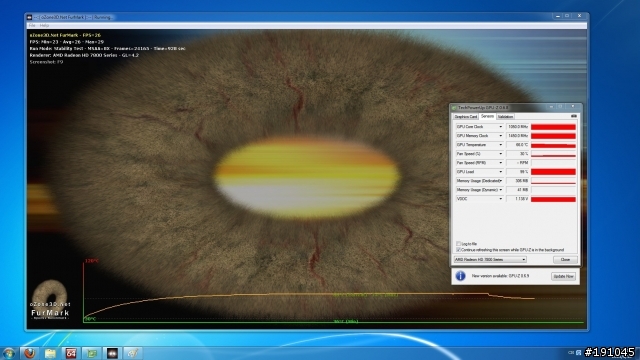Expand the Memory Usage (Dedicated) dropdown
This screenshot has width=640, height=360.
[x=501, y=181]
